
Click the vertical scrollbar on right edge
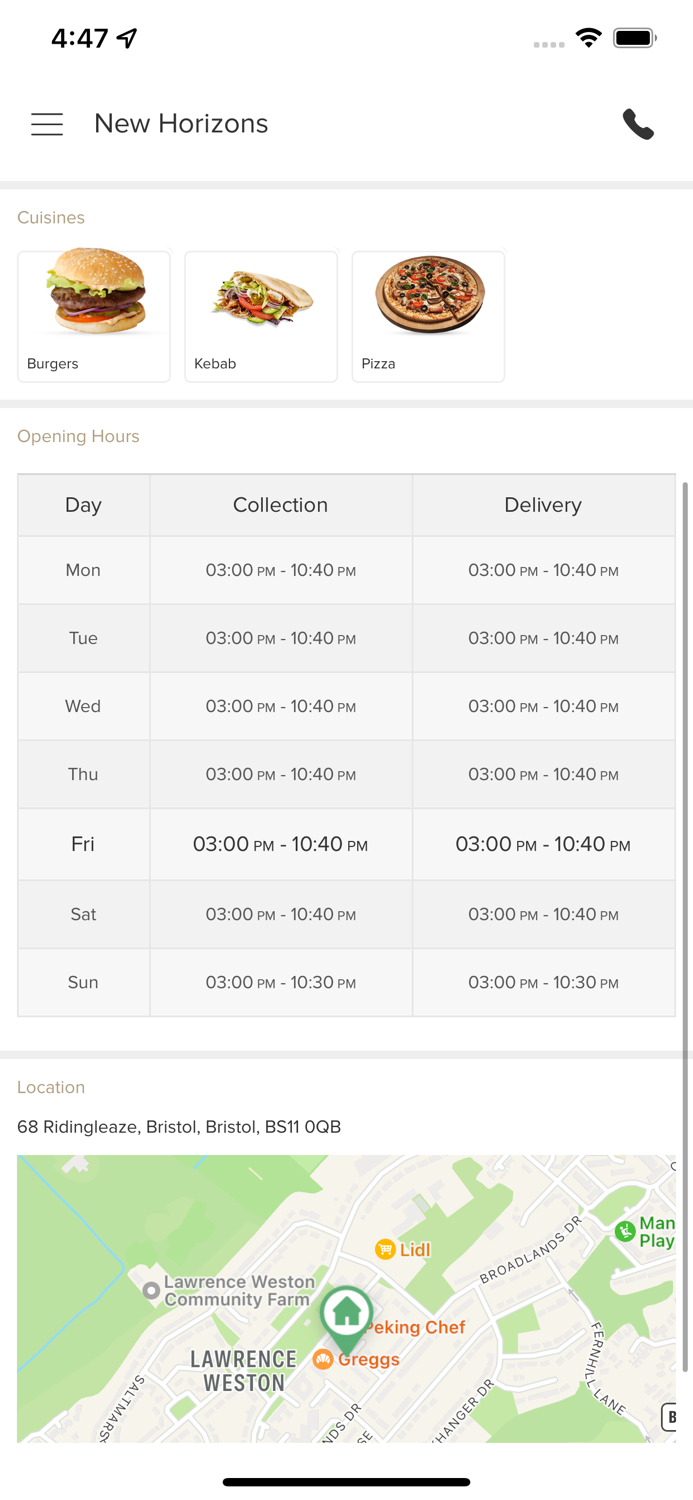pos(685,900)
